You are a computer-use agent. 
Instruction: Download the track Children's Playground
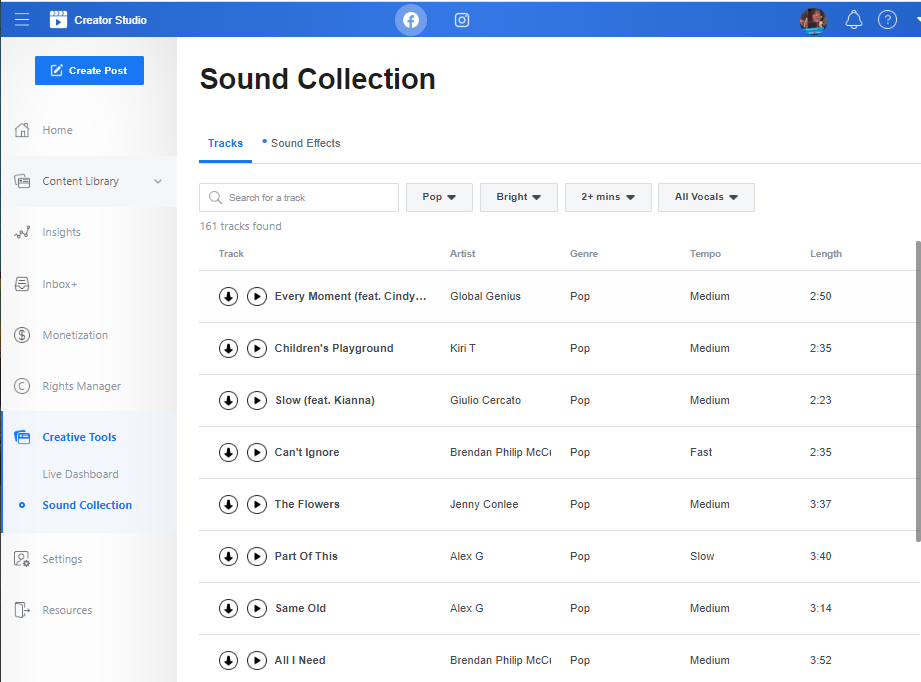pos(228,348)
